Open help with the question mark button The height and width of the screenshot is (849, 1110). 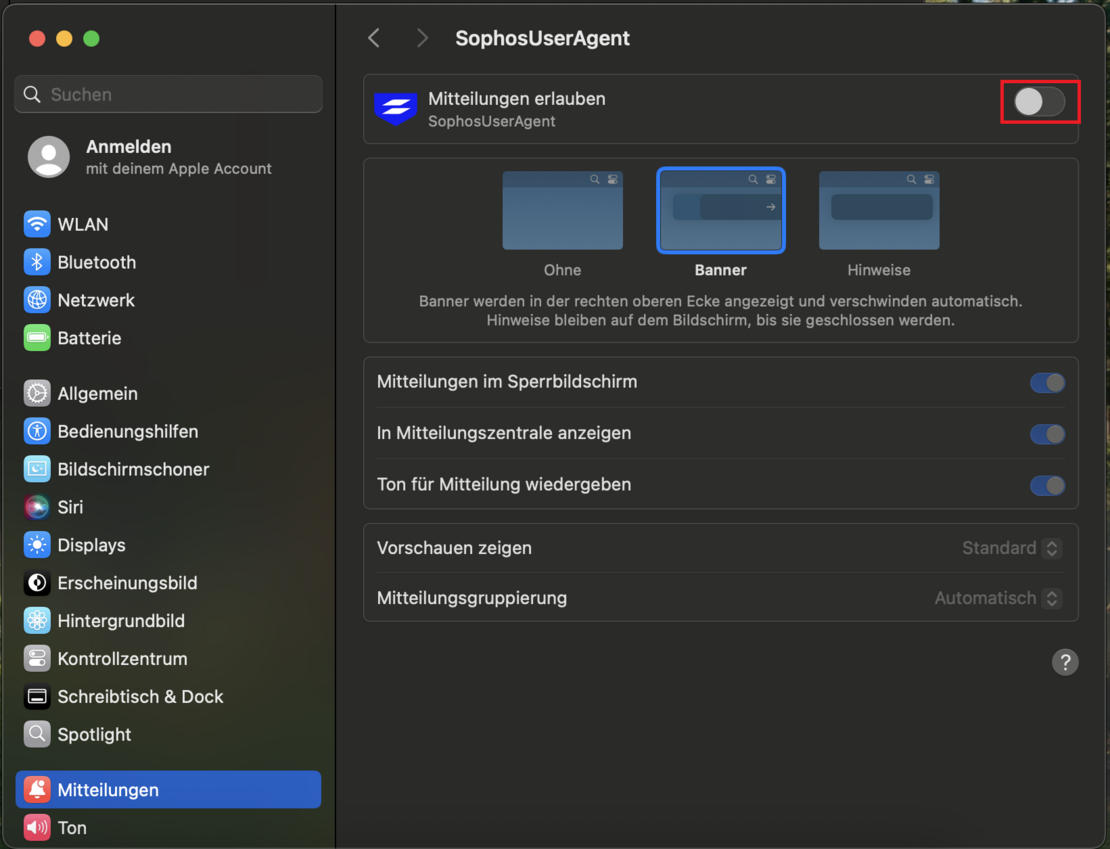point(1065,662)
